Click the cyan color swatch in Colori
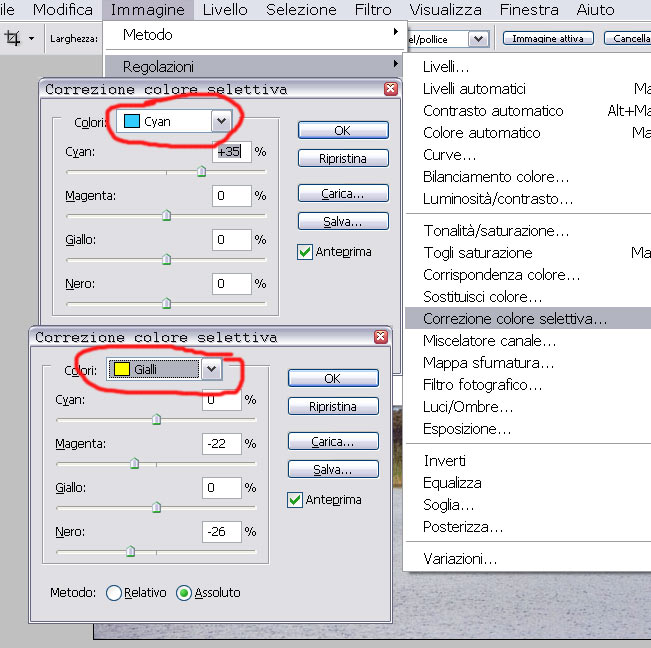This screenshot has height=648, width=651. (130, 121)
